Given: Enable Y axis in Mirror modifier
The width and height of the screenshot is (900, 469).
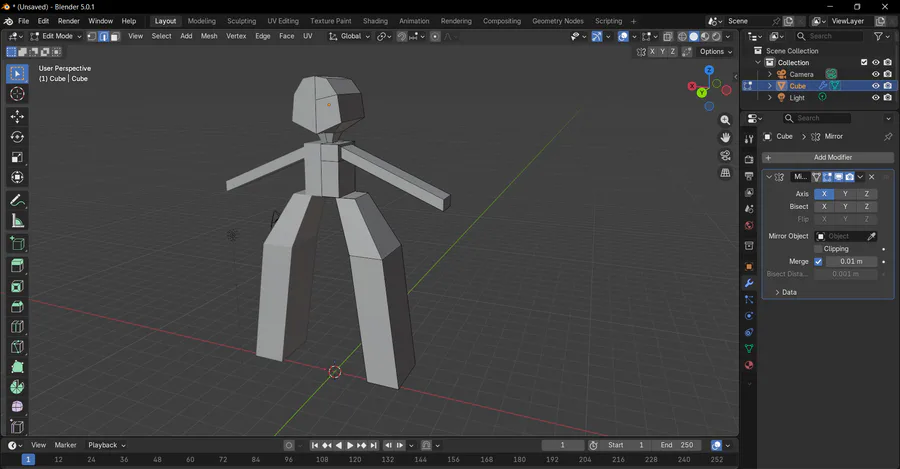Looking at the screenshot, I should click(x=845, y=194).
